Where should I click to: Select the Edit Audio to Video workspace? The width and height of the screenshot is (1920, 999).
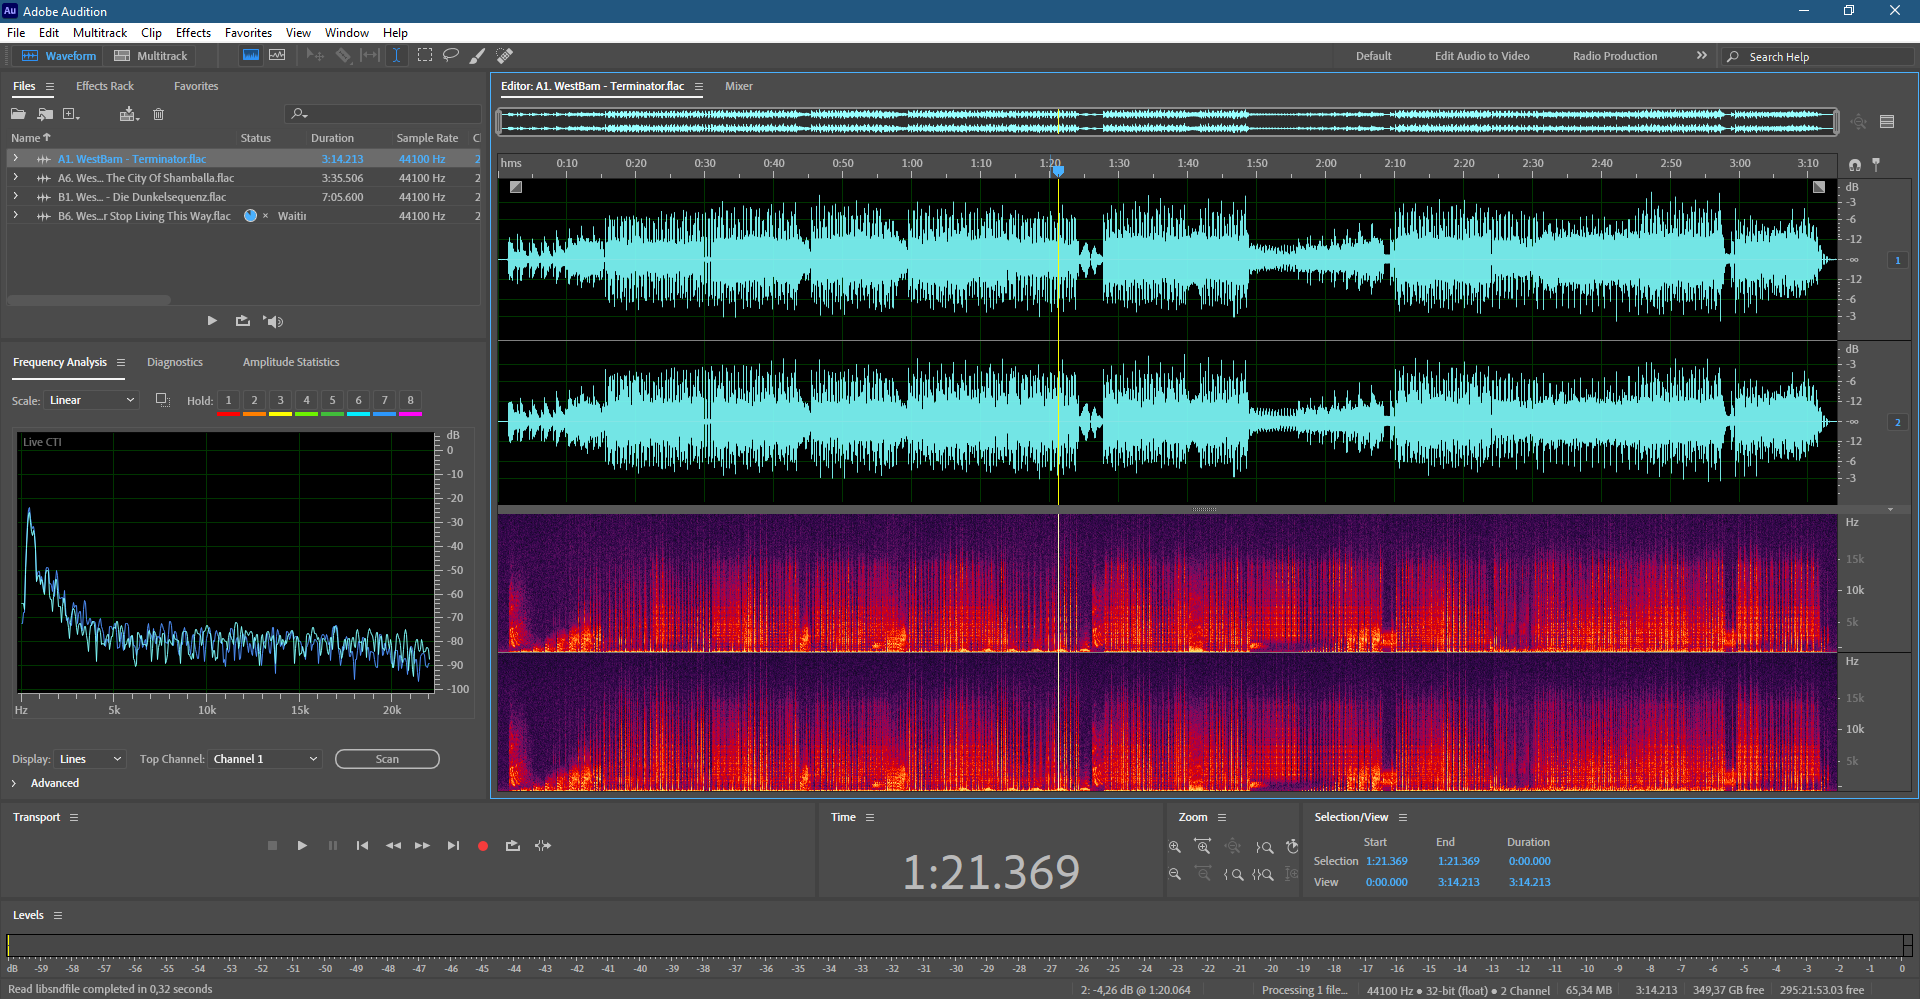(1482, 56)
